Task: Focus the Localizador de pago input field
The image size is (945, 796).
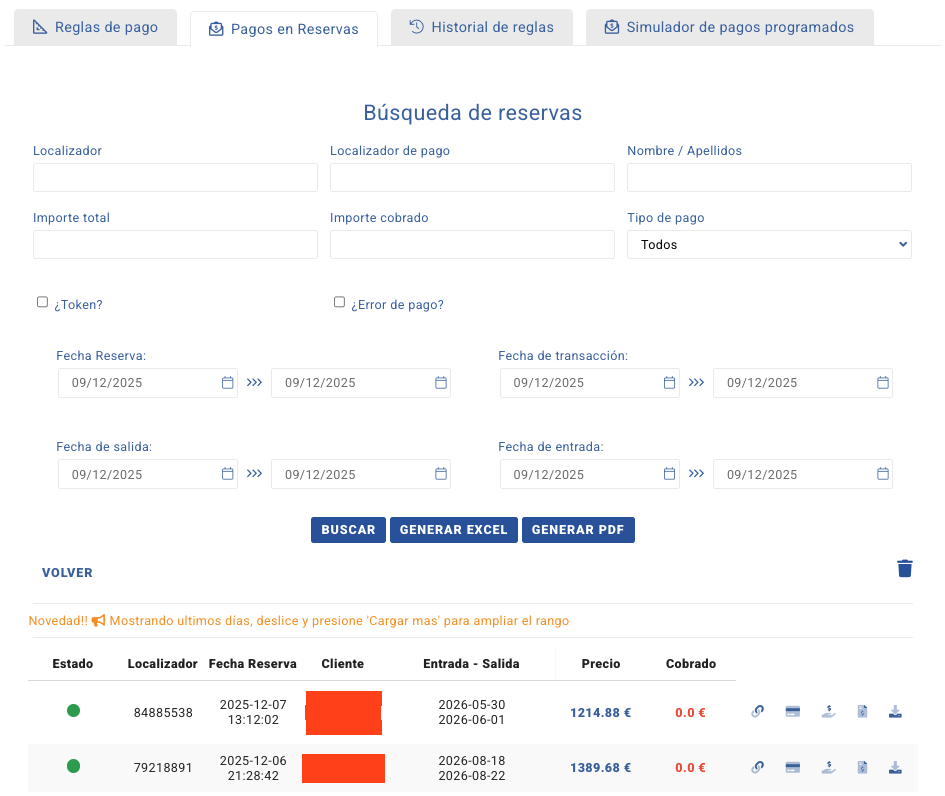Action: tap(472, 178)
